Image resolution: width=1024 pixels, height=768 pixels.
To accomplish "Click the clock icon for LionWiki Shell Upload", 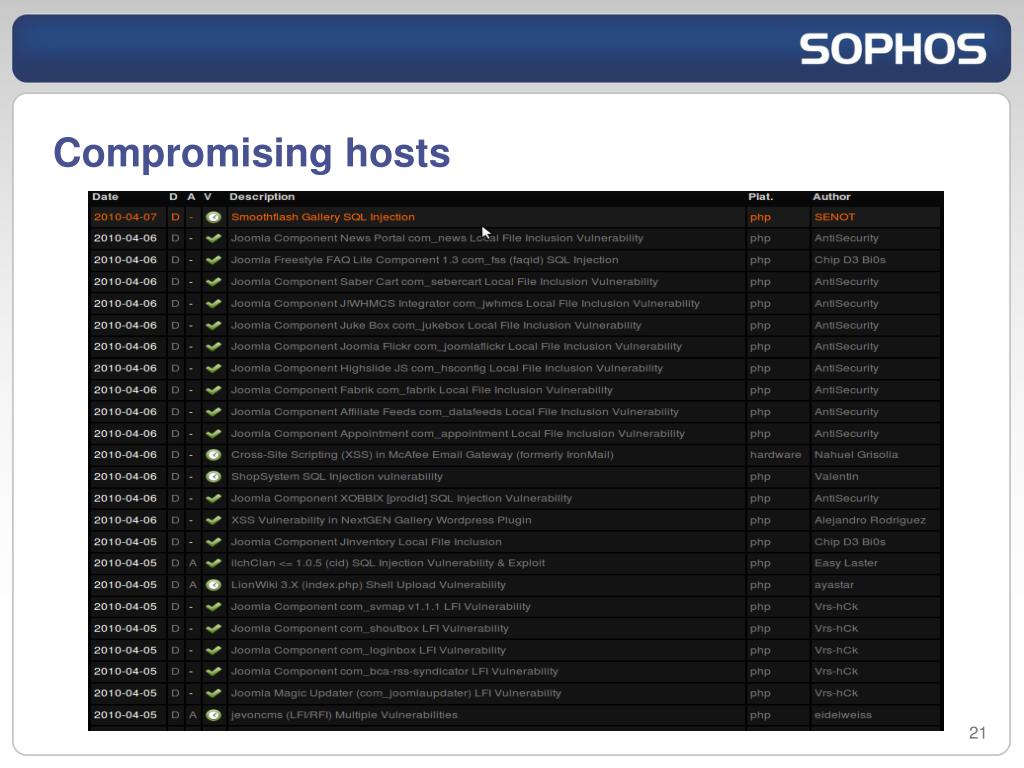I will tap(214, 585).
